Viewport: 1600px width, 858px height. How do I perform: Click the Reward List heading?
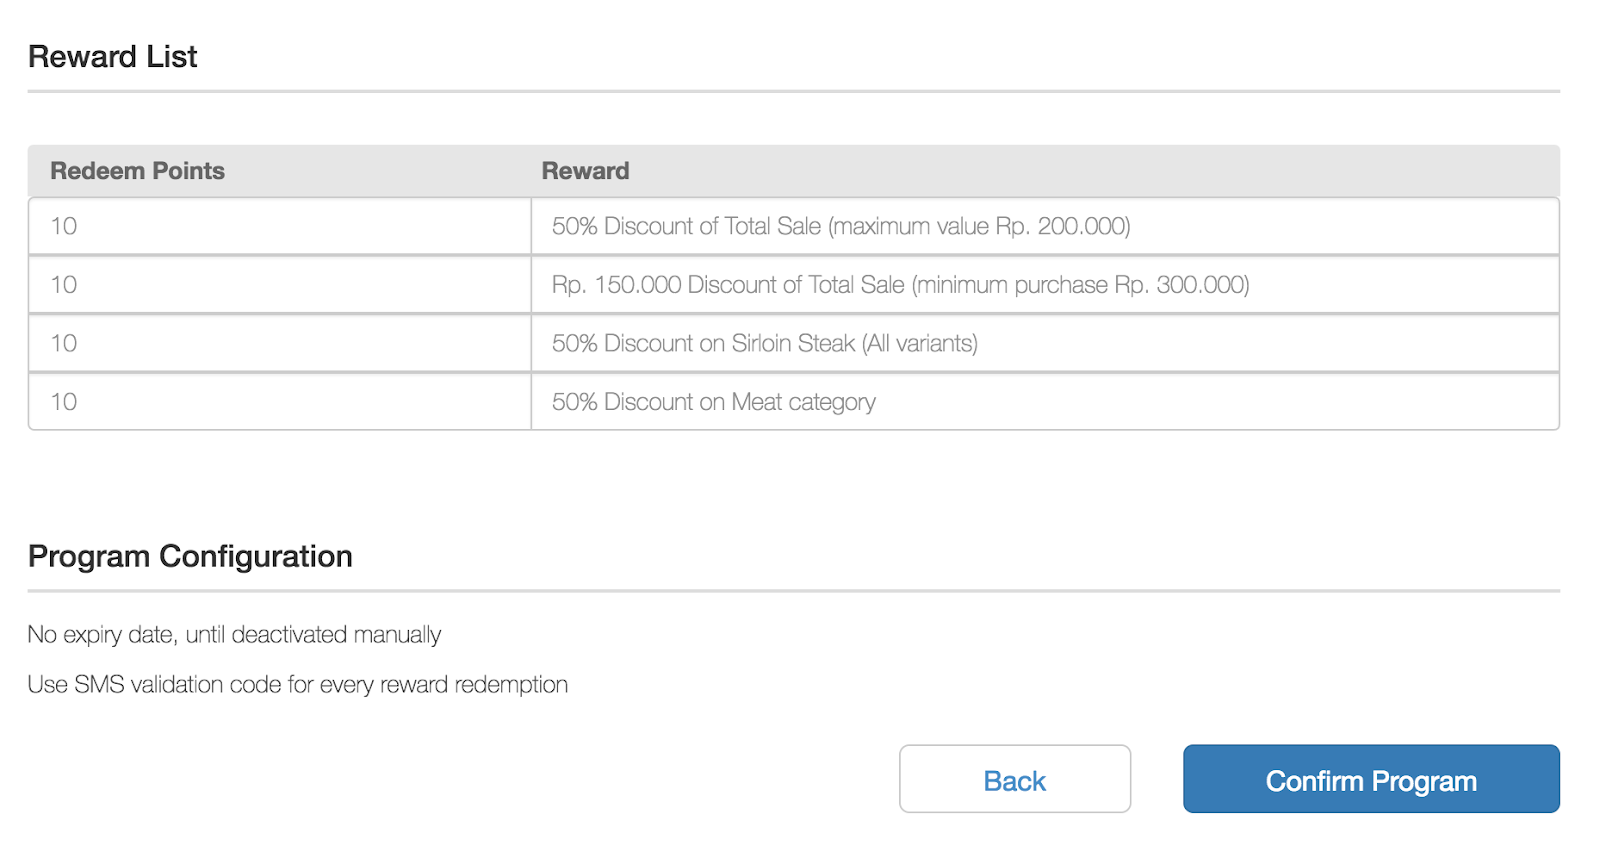coord(112,56)
